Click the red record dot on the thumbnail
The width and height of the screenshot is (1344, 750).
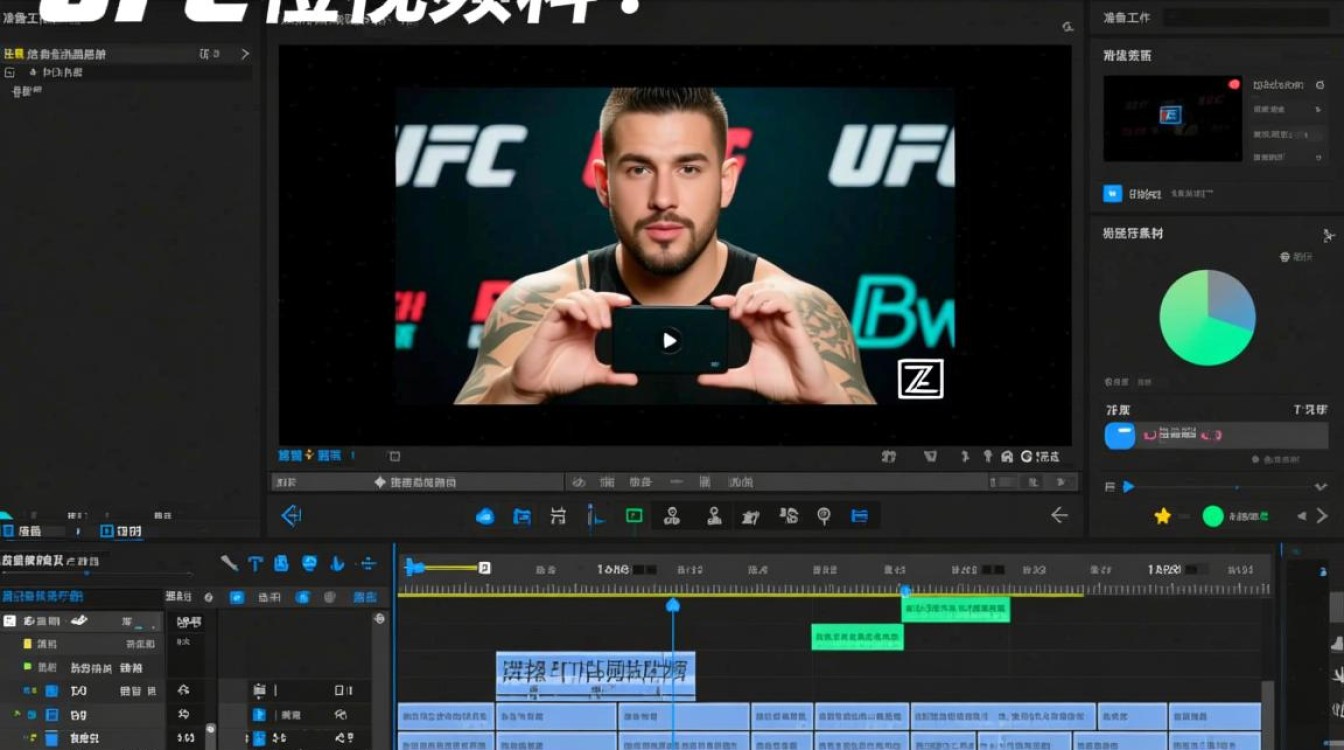1234,85
